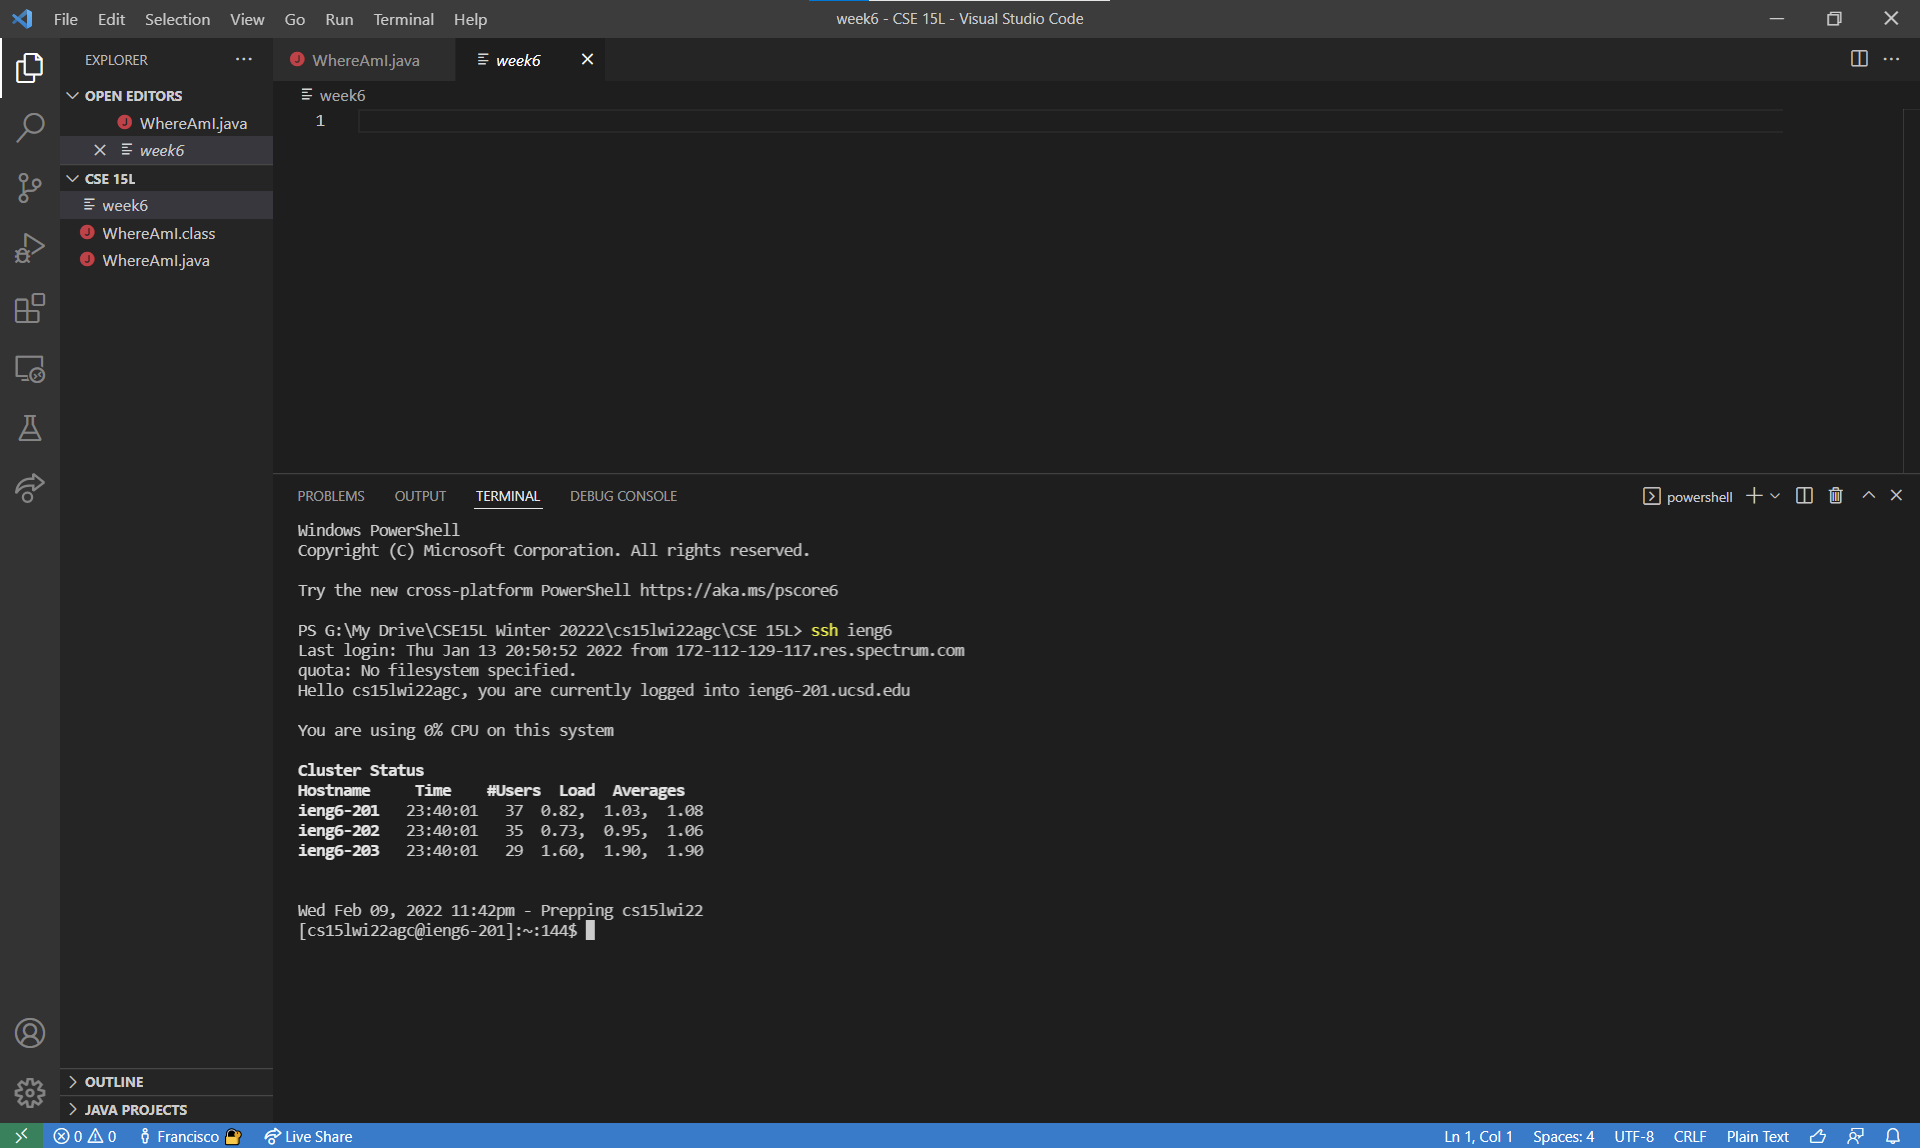
Task: Split the editor to the right
Action: tap(1859, 59)
